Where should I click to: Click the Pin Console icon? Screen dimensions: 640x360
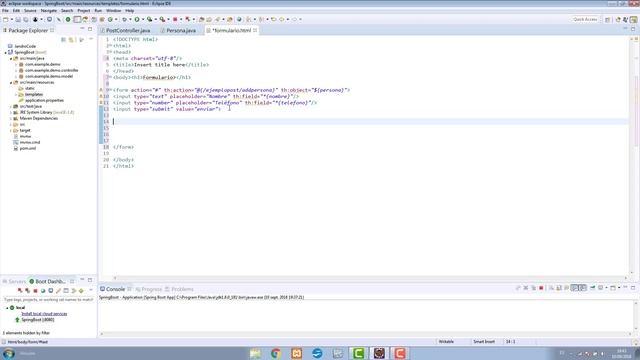coord(592,288)
